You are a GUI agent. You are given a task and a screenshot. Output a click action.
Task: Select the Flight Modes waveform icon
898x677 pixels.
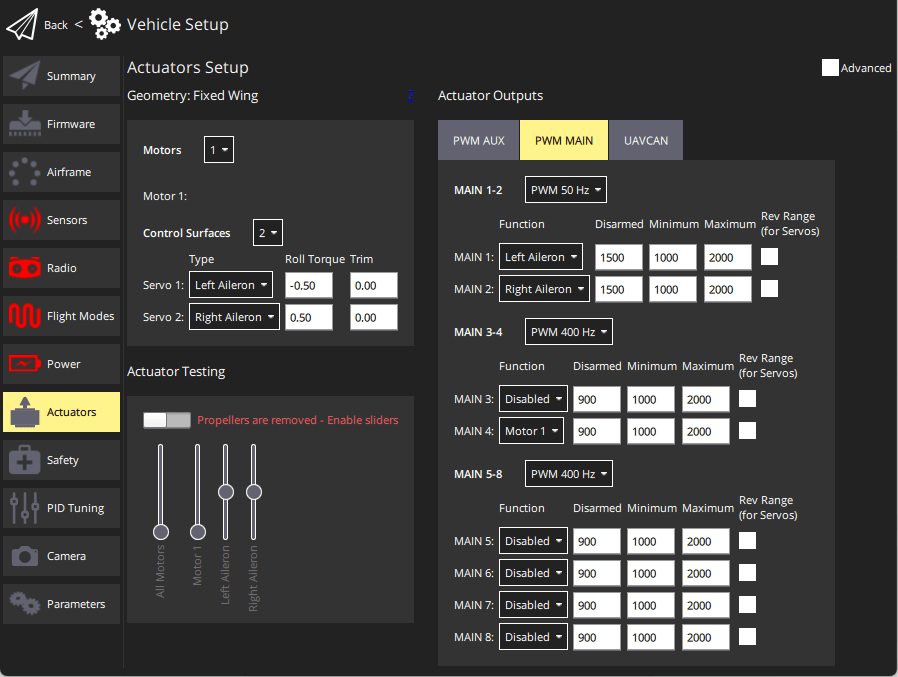coord(24,316)
